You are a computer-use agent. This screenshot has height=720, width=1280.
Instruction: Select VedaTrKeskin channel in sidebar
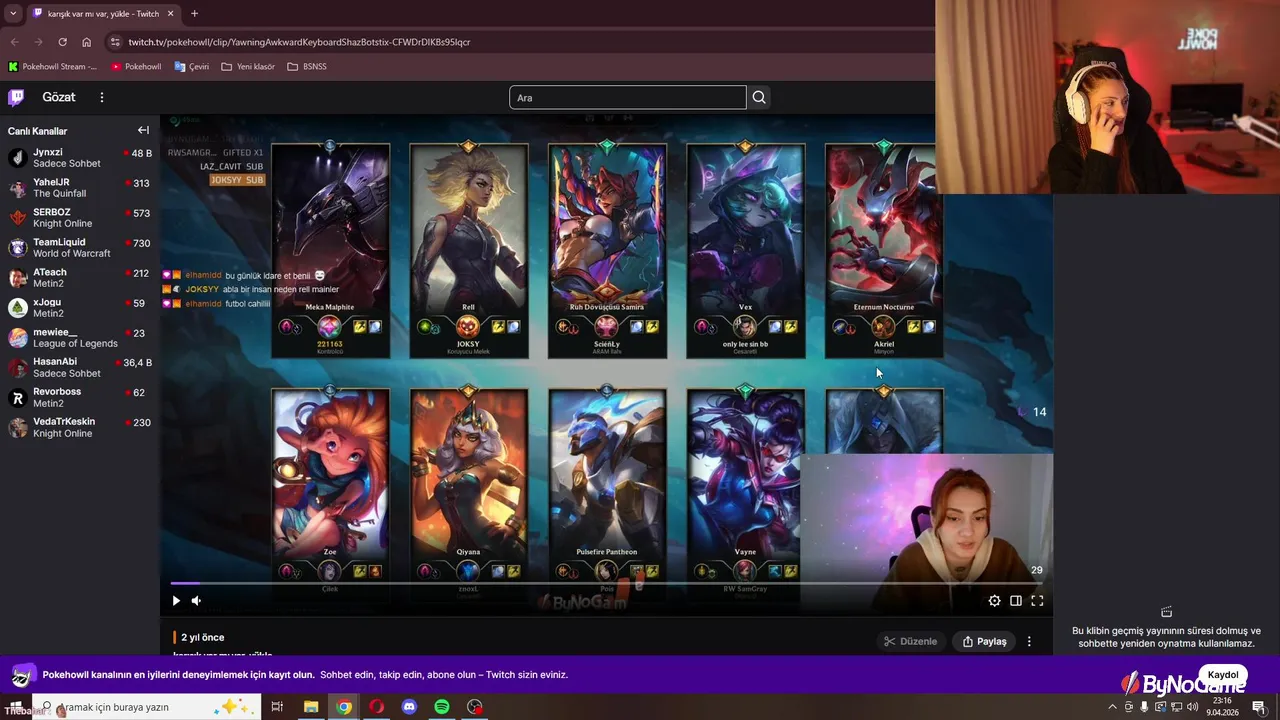click(80, 428)
